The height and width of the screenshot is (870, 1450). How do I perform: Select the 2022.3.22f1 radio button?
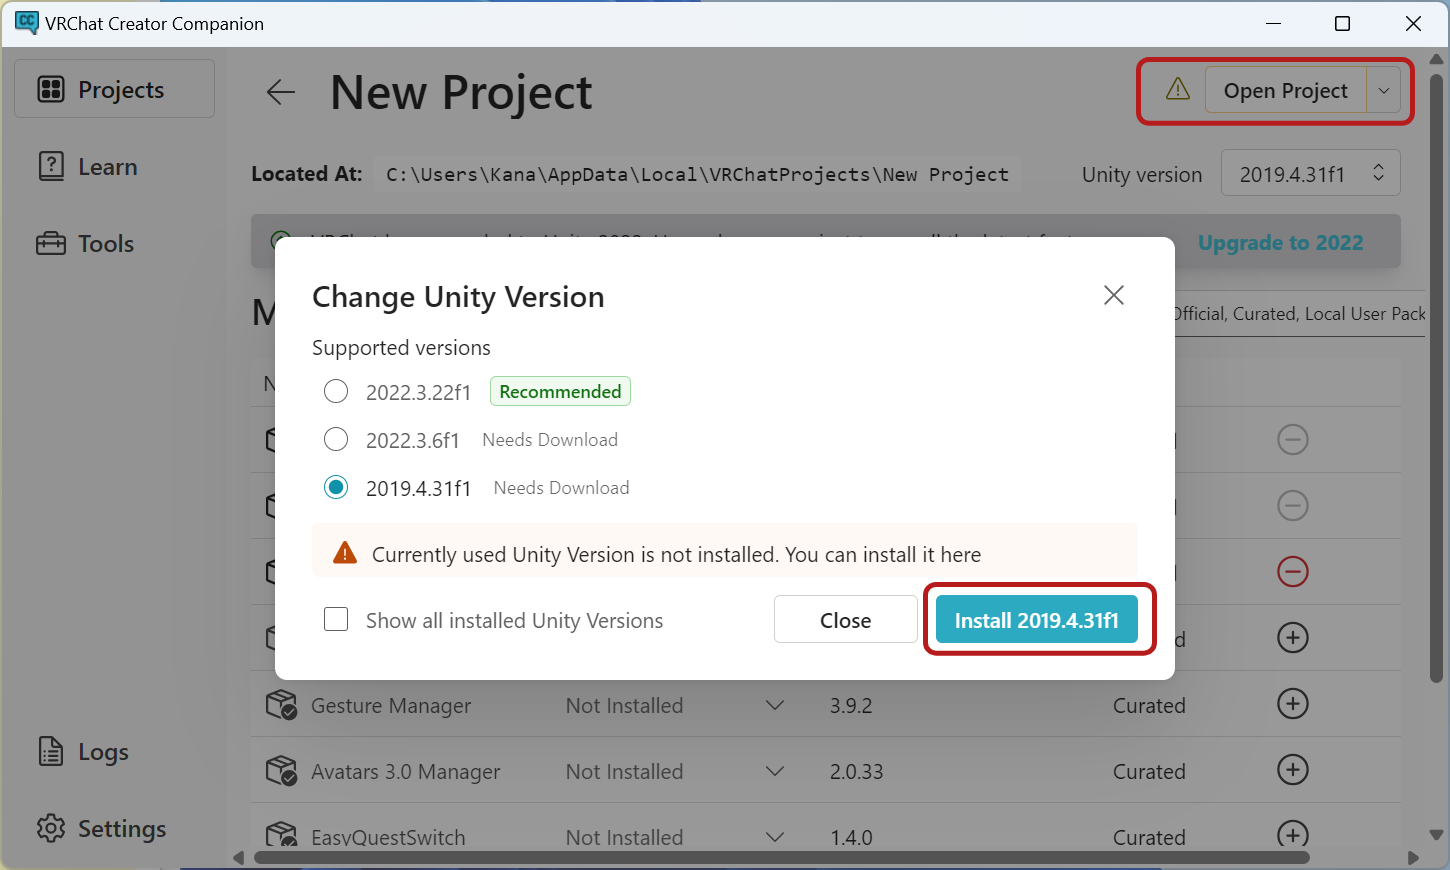click(336, 391)
